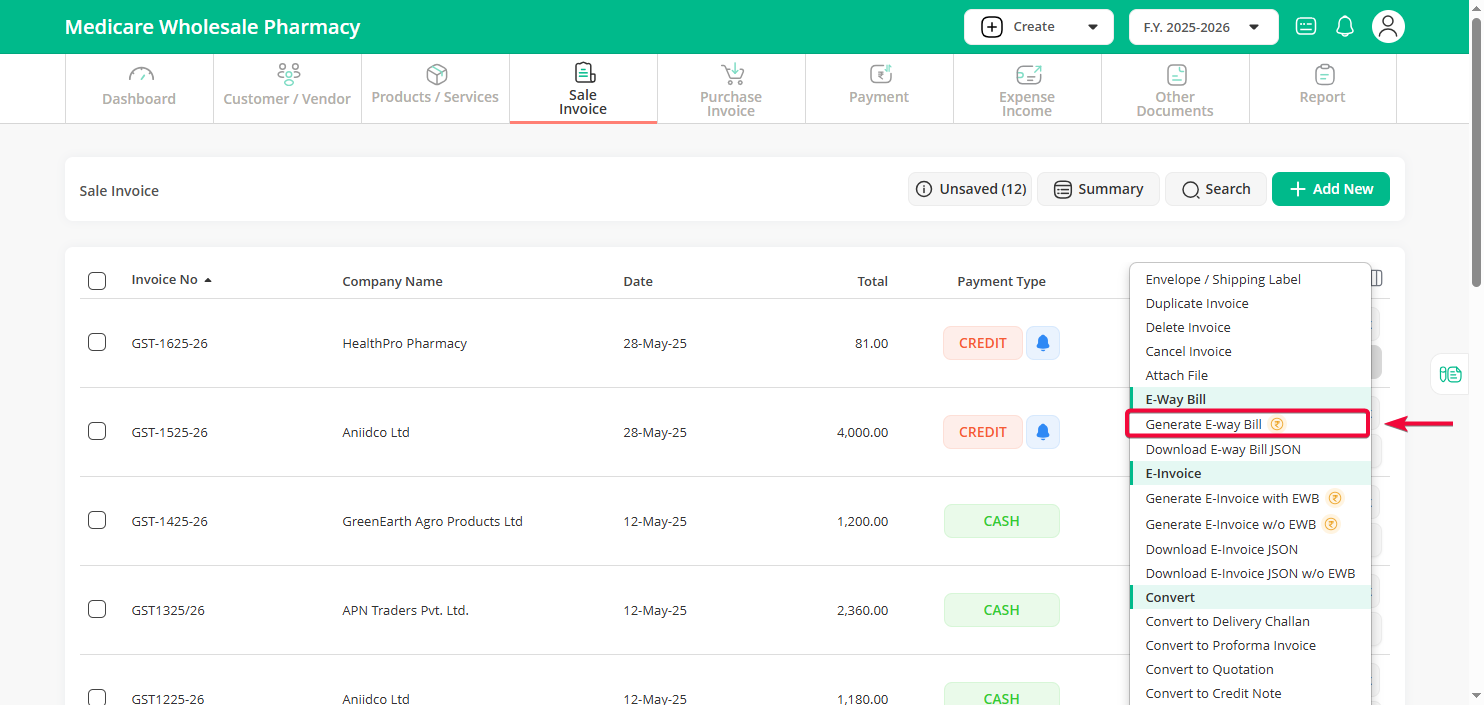The height and width of the screenshot is (705, 1484).
Task: Open the notifications bell in header
Action: [x=1345, y=27]
